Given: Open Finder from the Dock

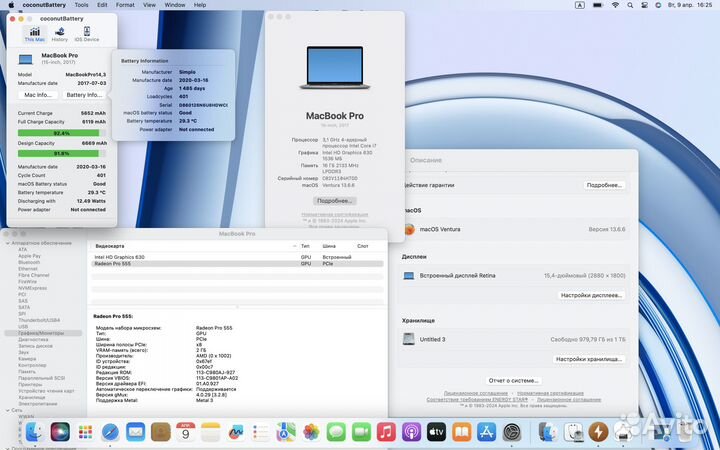Looking at the screenshot, I should coord(35,432).
